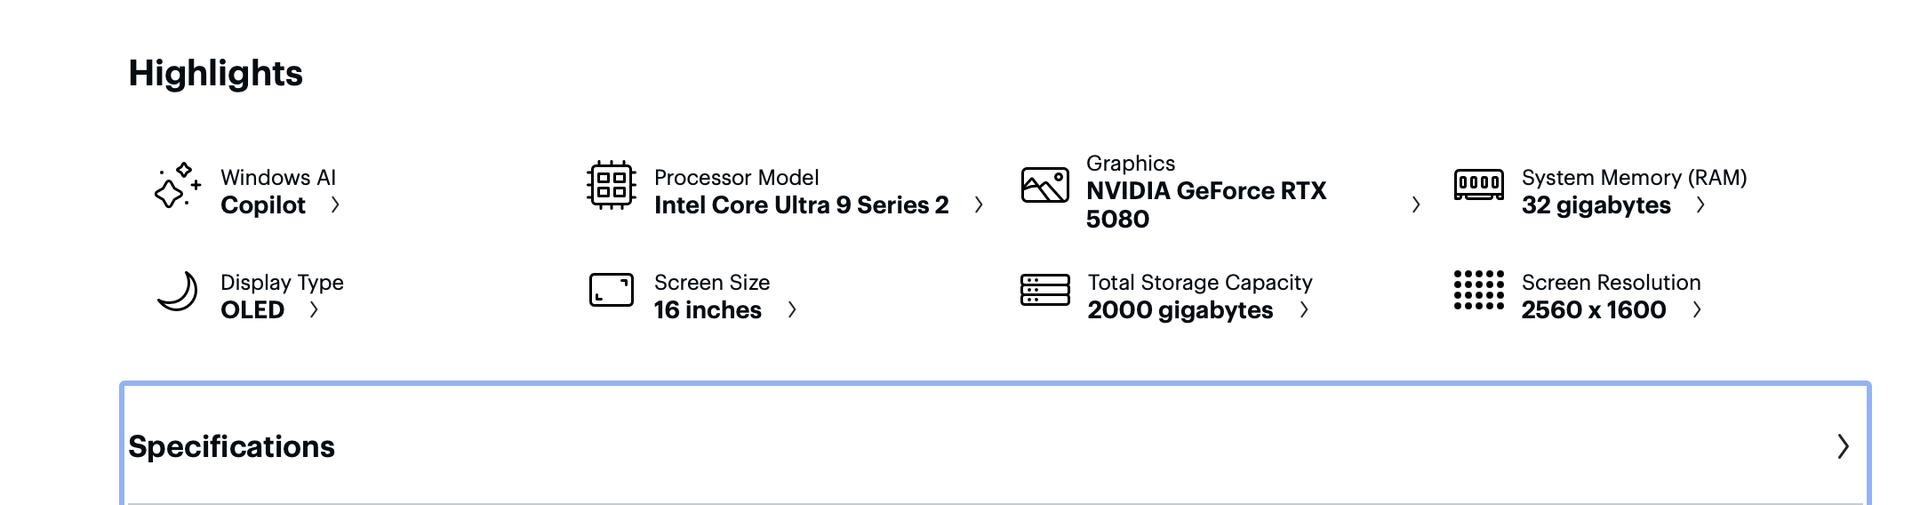This screenshot has height=505, width=1920.
Task: Click the Screen Size rectangle icon
Action: pyautogui.click(x=611, y=290)
